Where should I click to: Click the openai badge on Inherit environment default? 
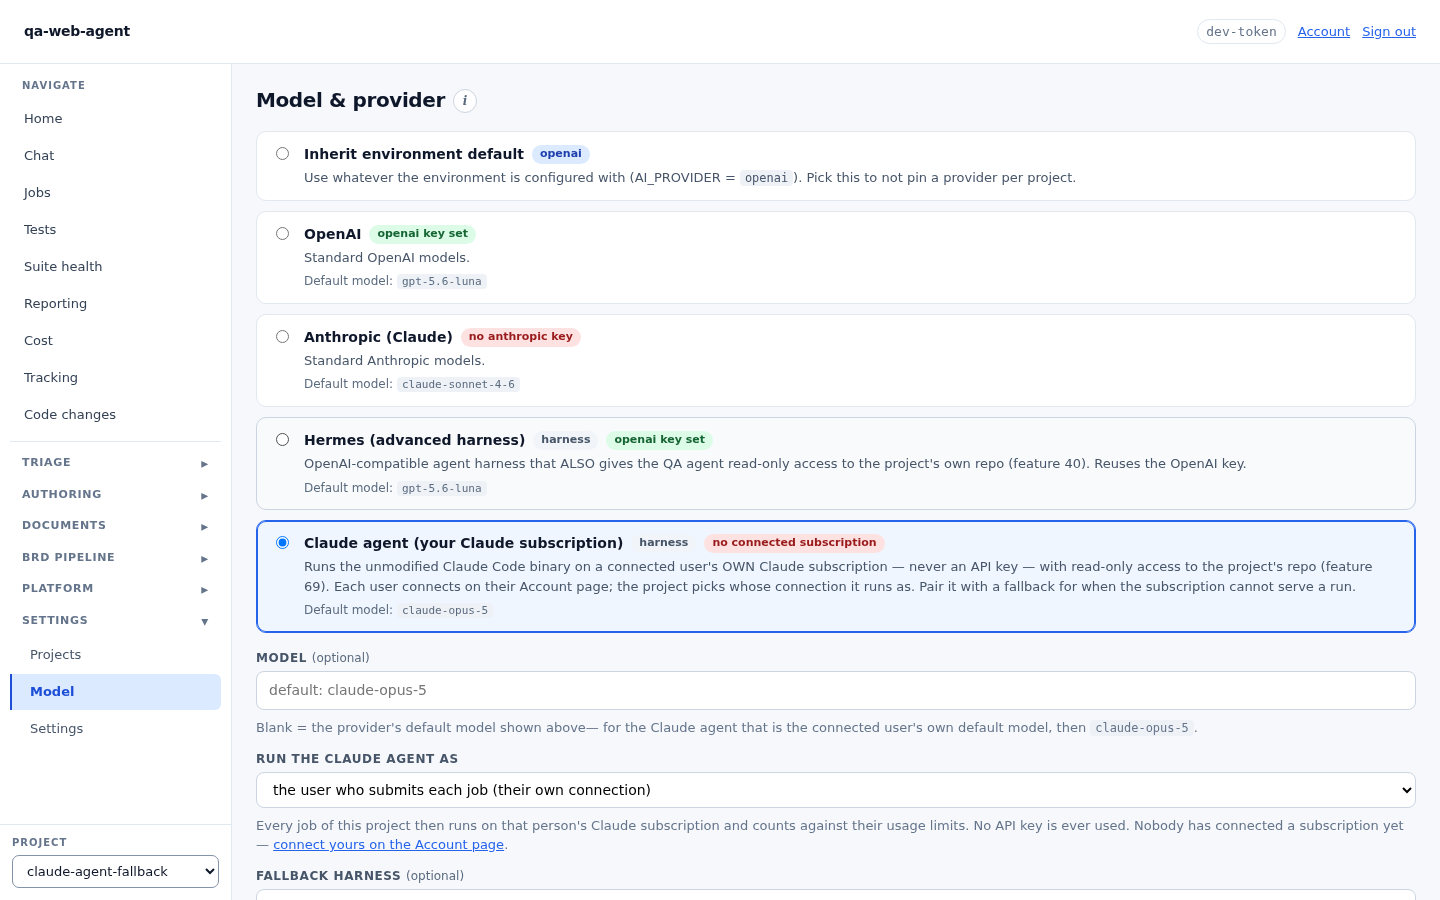click(561, 154)
